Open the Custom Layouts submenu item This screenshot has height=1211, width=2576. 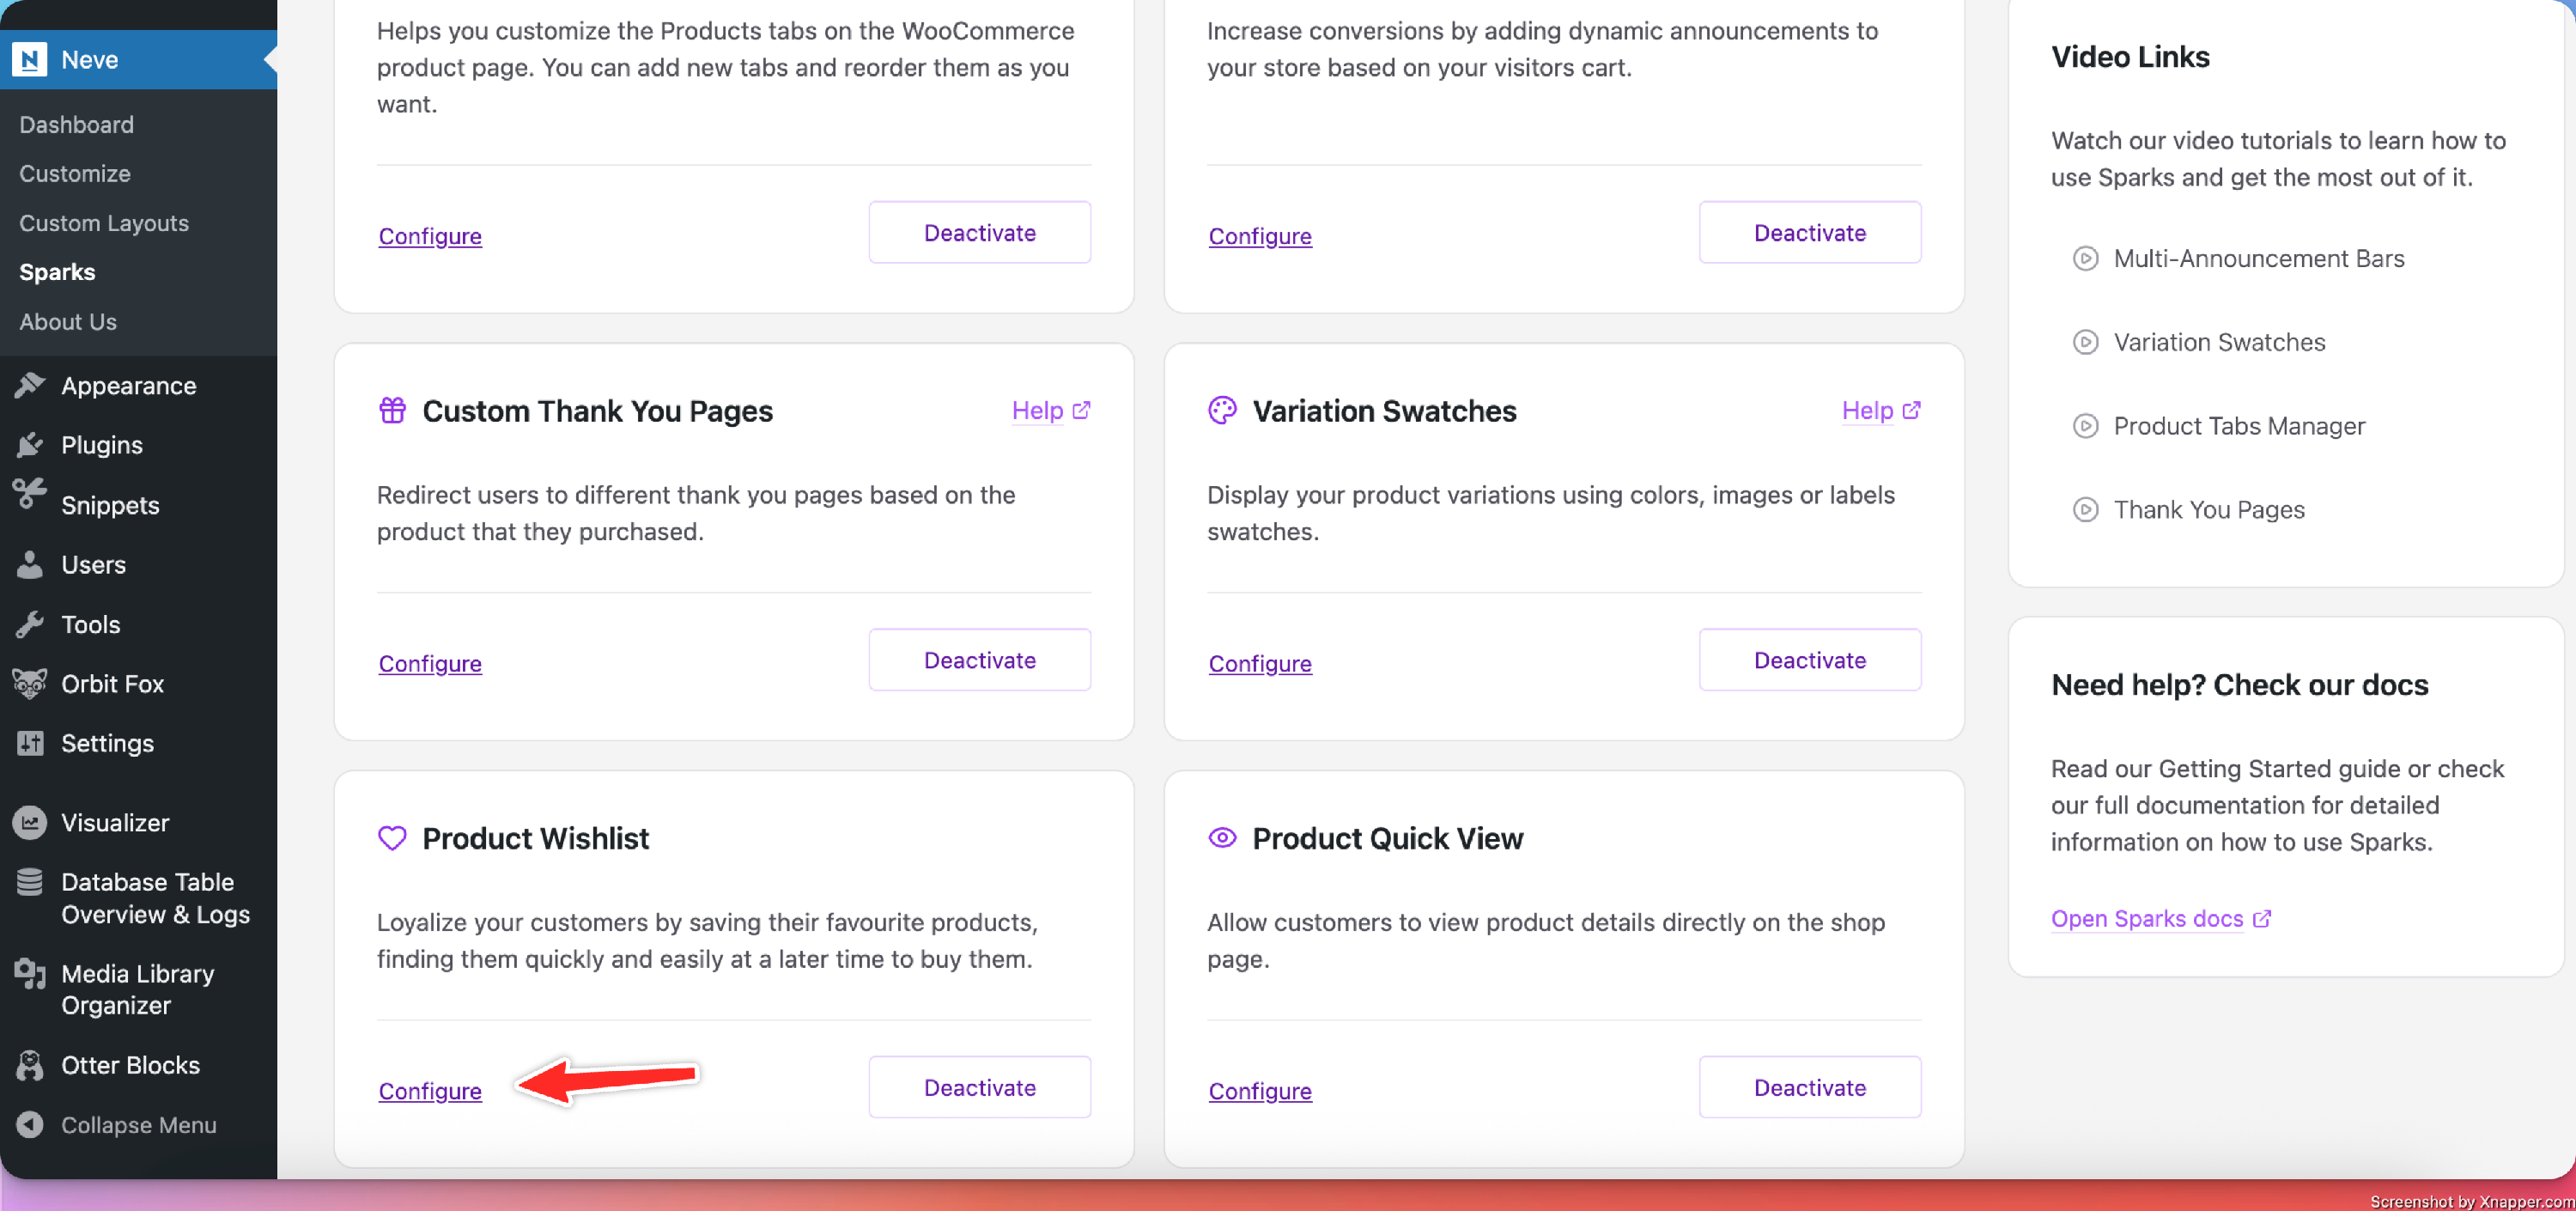(x=104, y=223)
